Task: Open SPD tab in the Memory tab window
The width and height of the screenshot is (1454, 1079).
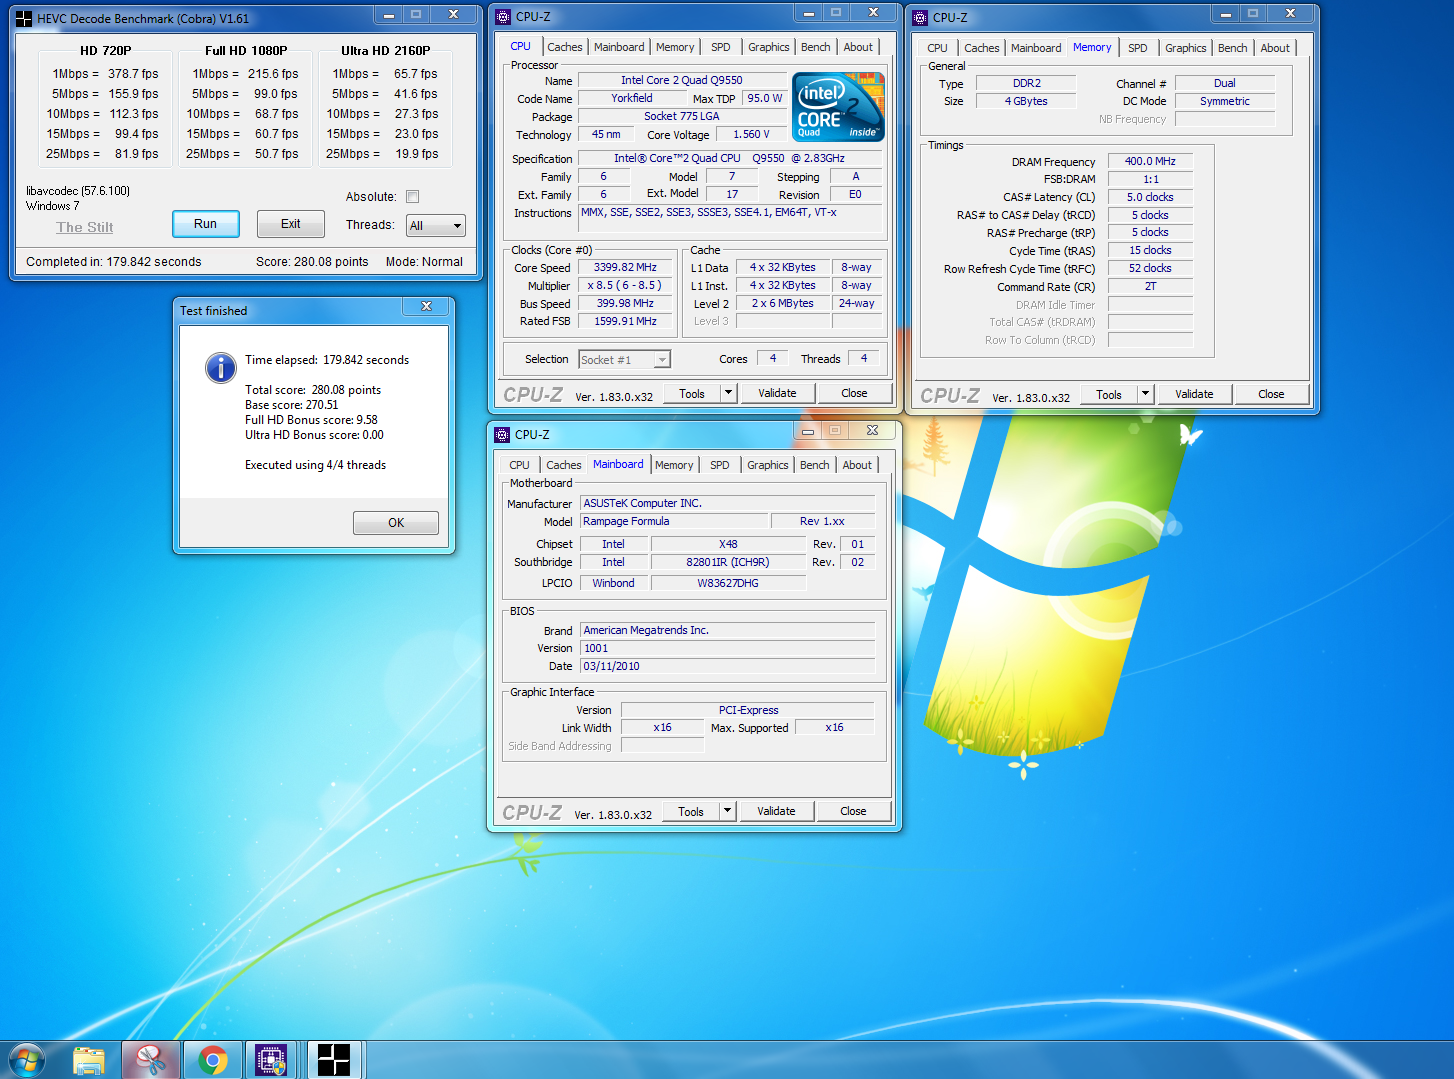Action: 1138,48
